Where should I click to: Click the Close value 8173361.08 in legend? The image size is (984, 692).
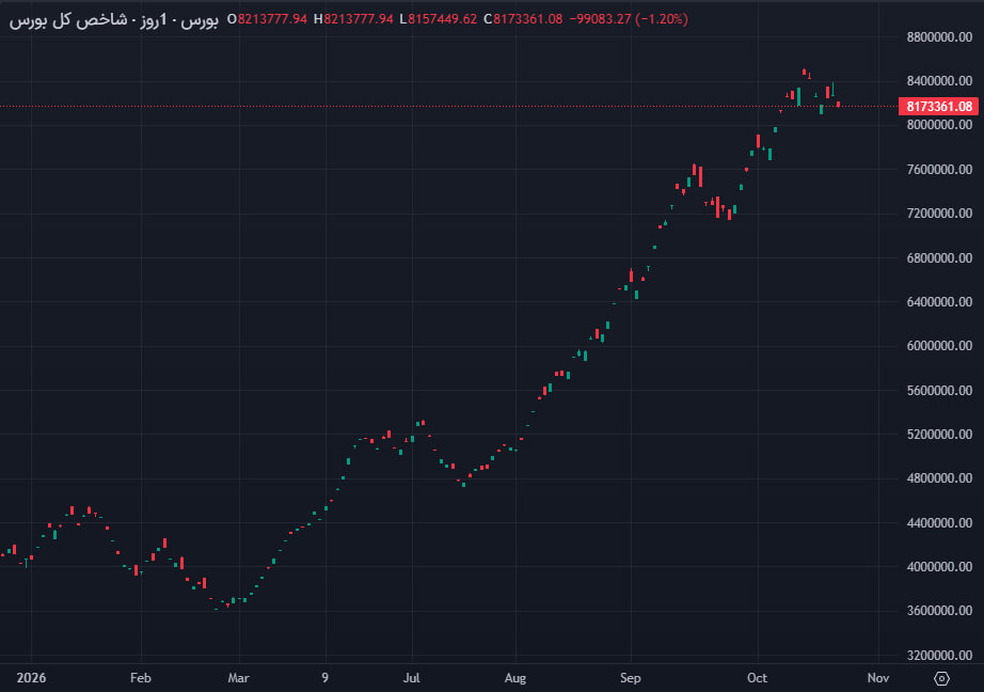[x=528, y=19]
